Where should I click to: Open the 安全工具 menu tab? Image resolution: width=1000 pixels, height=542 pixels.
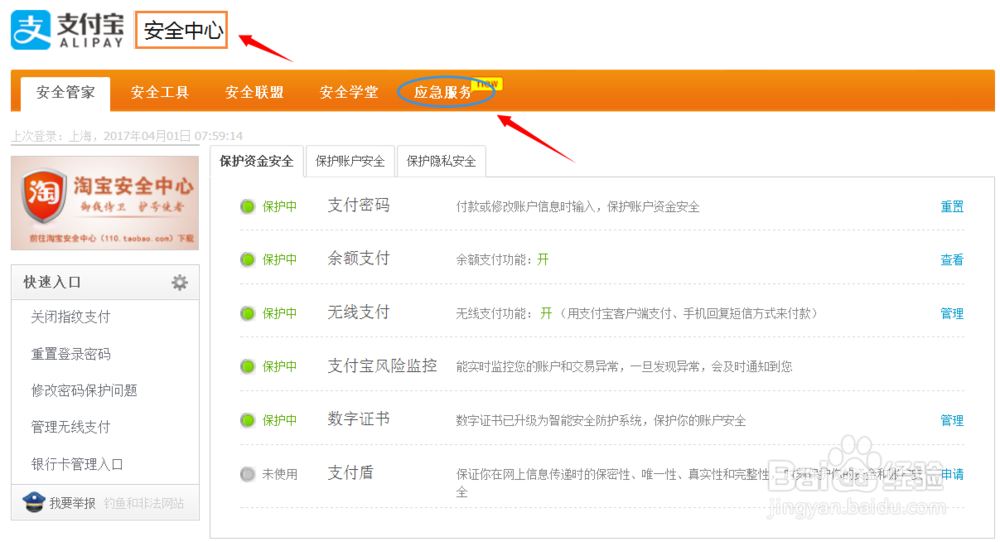point(159,92)
